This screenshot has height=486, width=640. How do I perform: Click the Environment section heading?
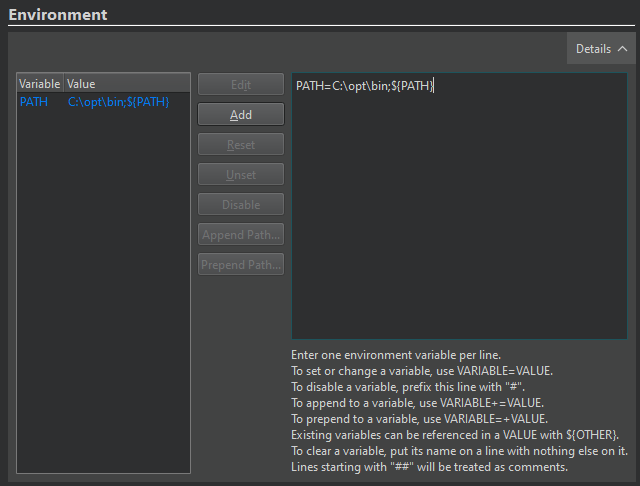tap(58, 14)
